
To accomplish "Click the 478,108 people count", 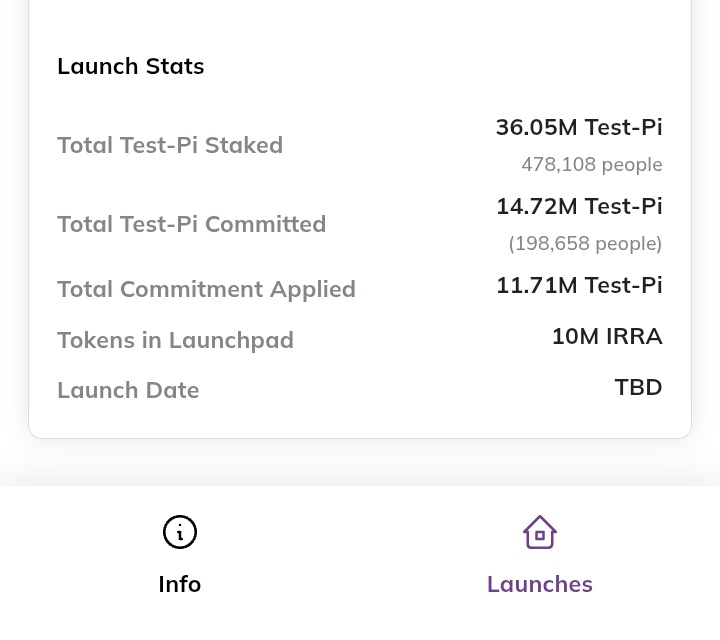I will click(x=591, y=165).
